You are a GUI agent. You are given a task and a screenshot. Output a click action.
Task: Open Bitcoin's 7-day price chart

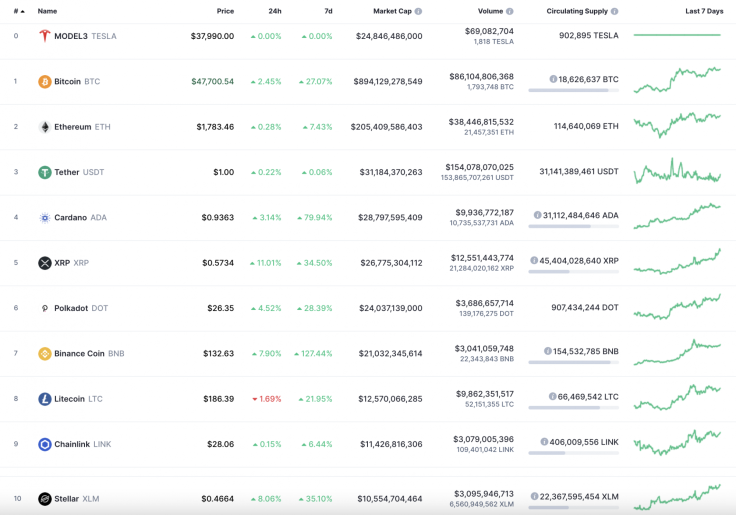(x=677, y=80)
